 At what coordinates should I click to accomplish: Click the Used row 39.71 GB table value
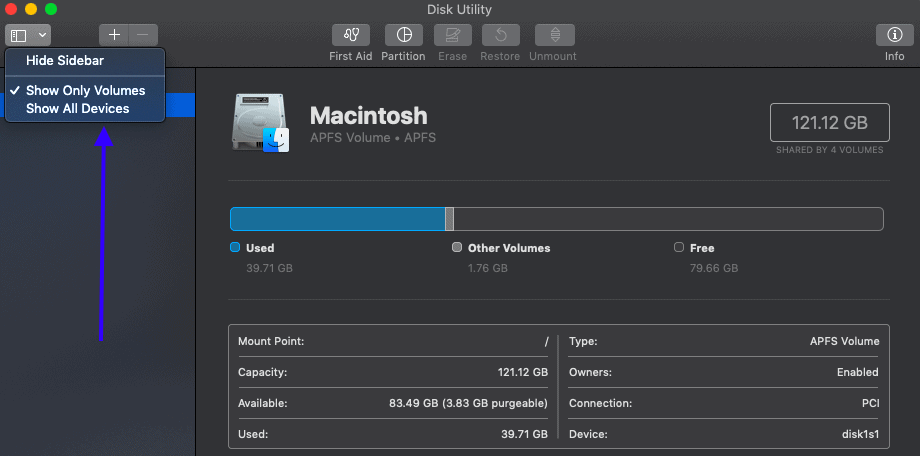tap(526, 434)
